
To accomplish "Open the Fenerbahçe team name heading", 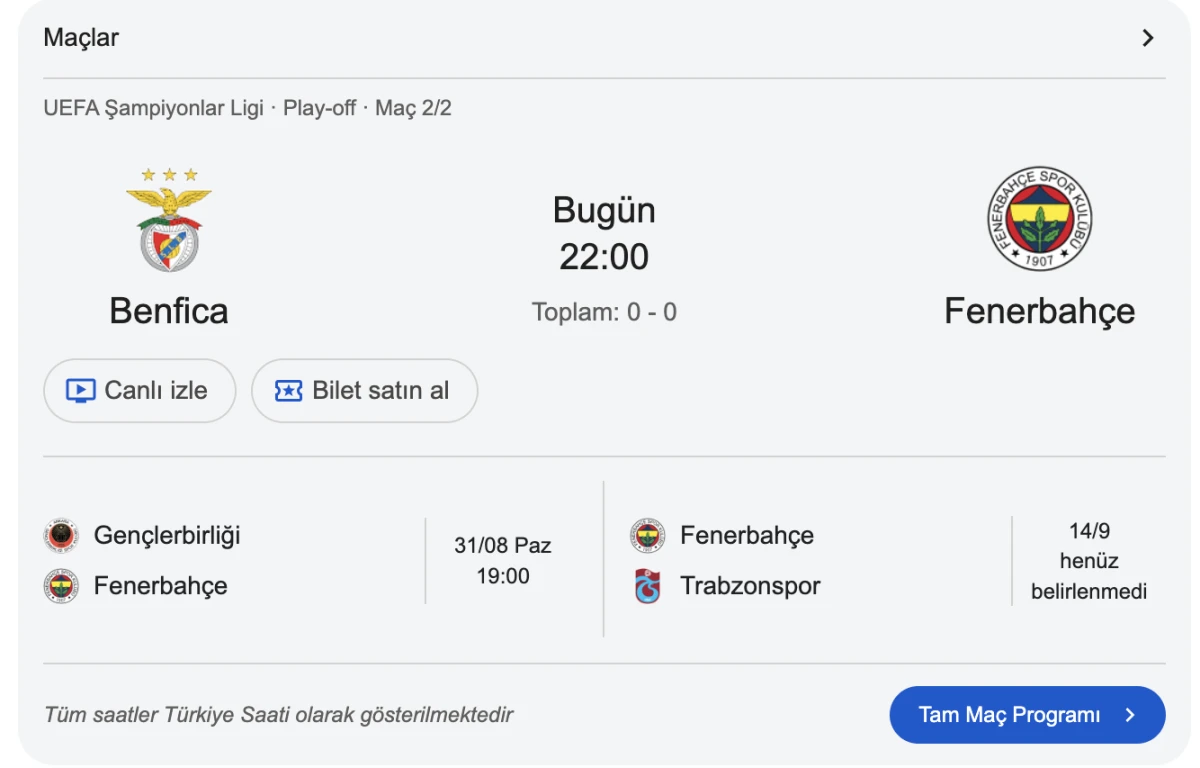I will coord(1040,311).
